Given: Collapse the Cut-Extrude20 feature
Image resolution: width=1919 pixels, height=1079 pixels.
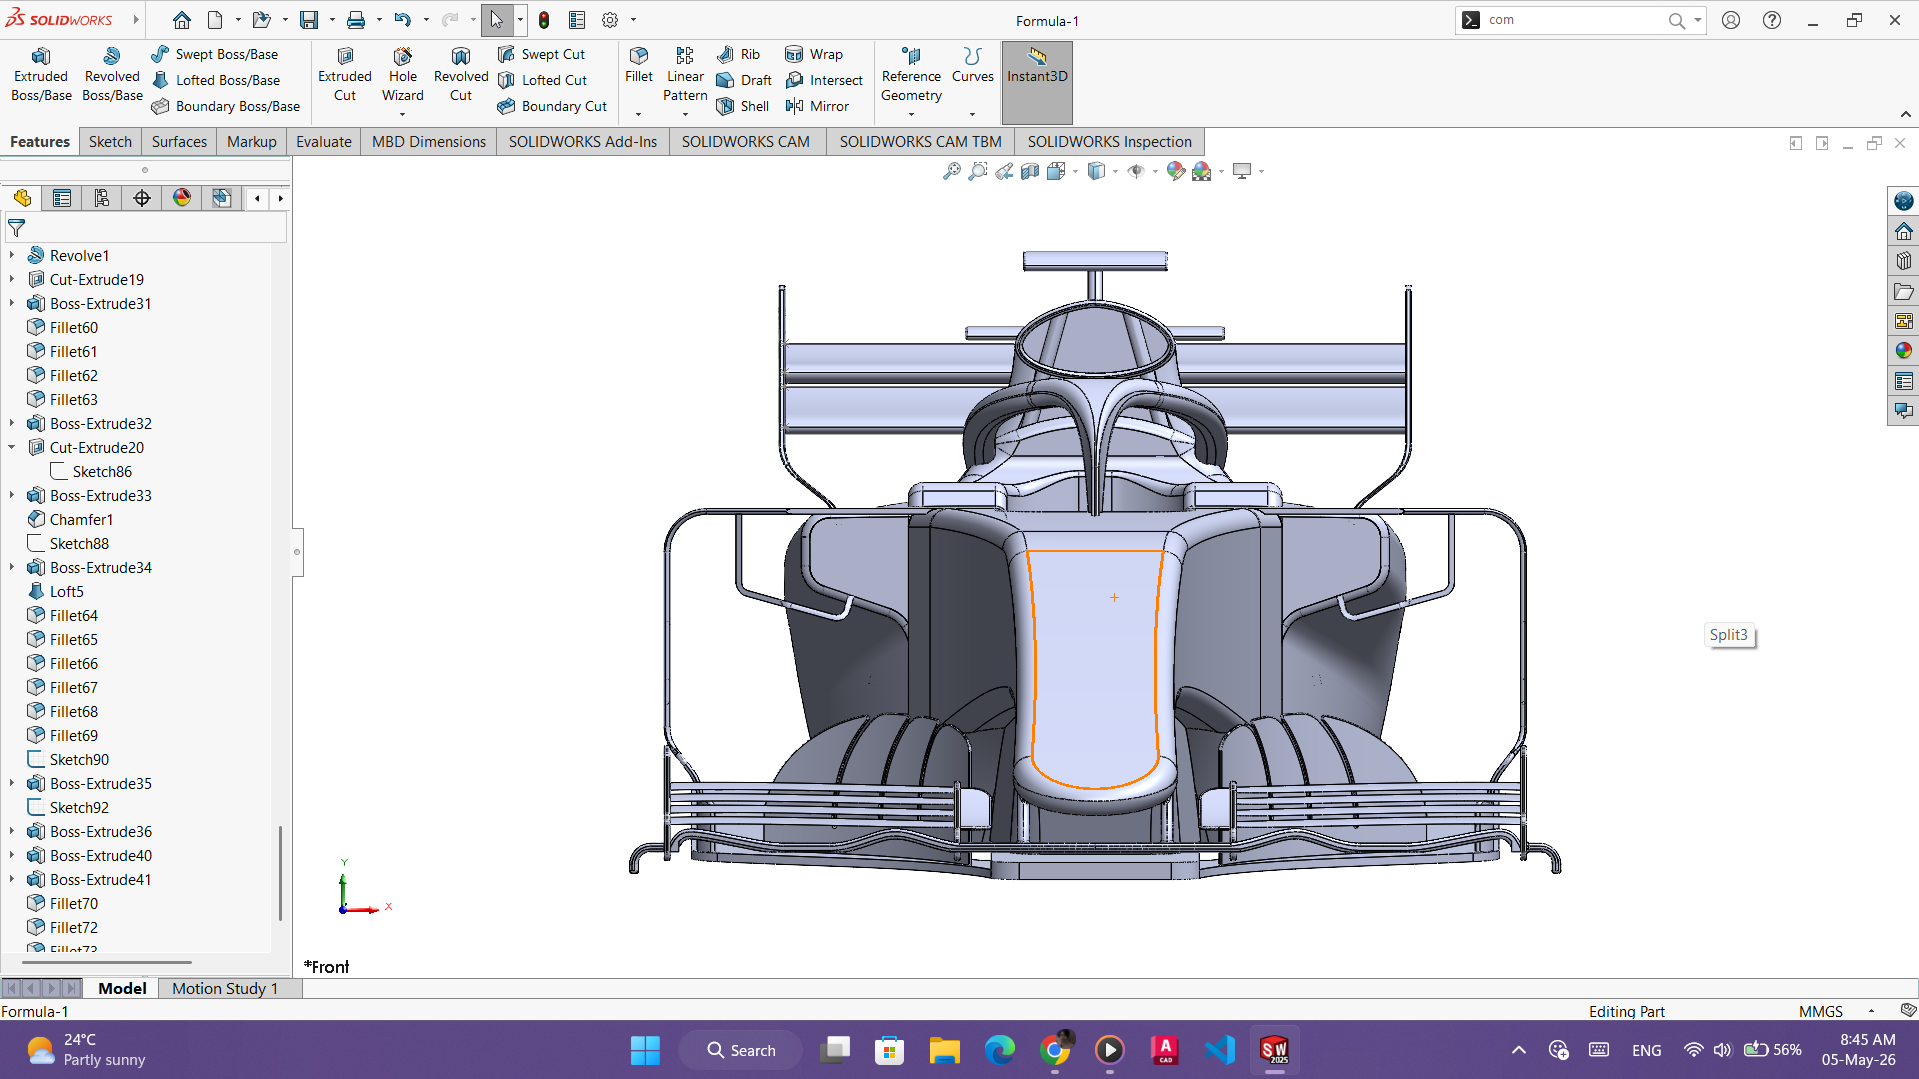Looking at the screenshot, I should tap(12, 448).
